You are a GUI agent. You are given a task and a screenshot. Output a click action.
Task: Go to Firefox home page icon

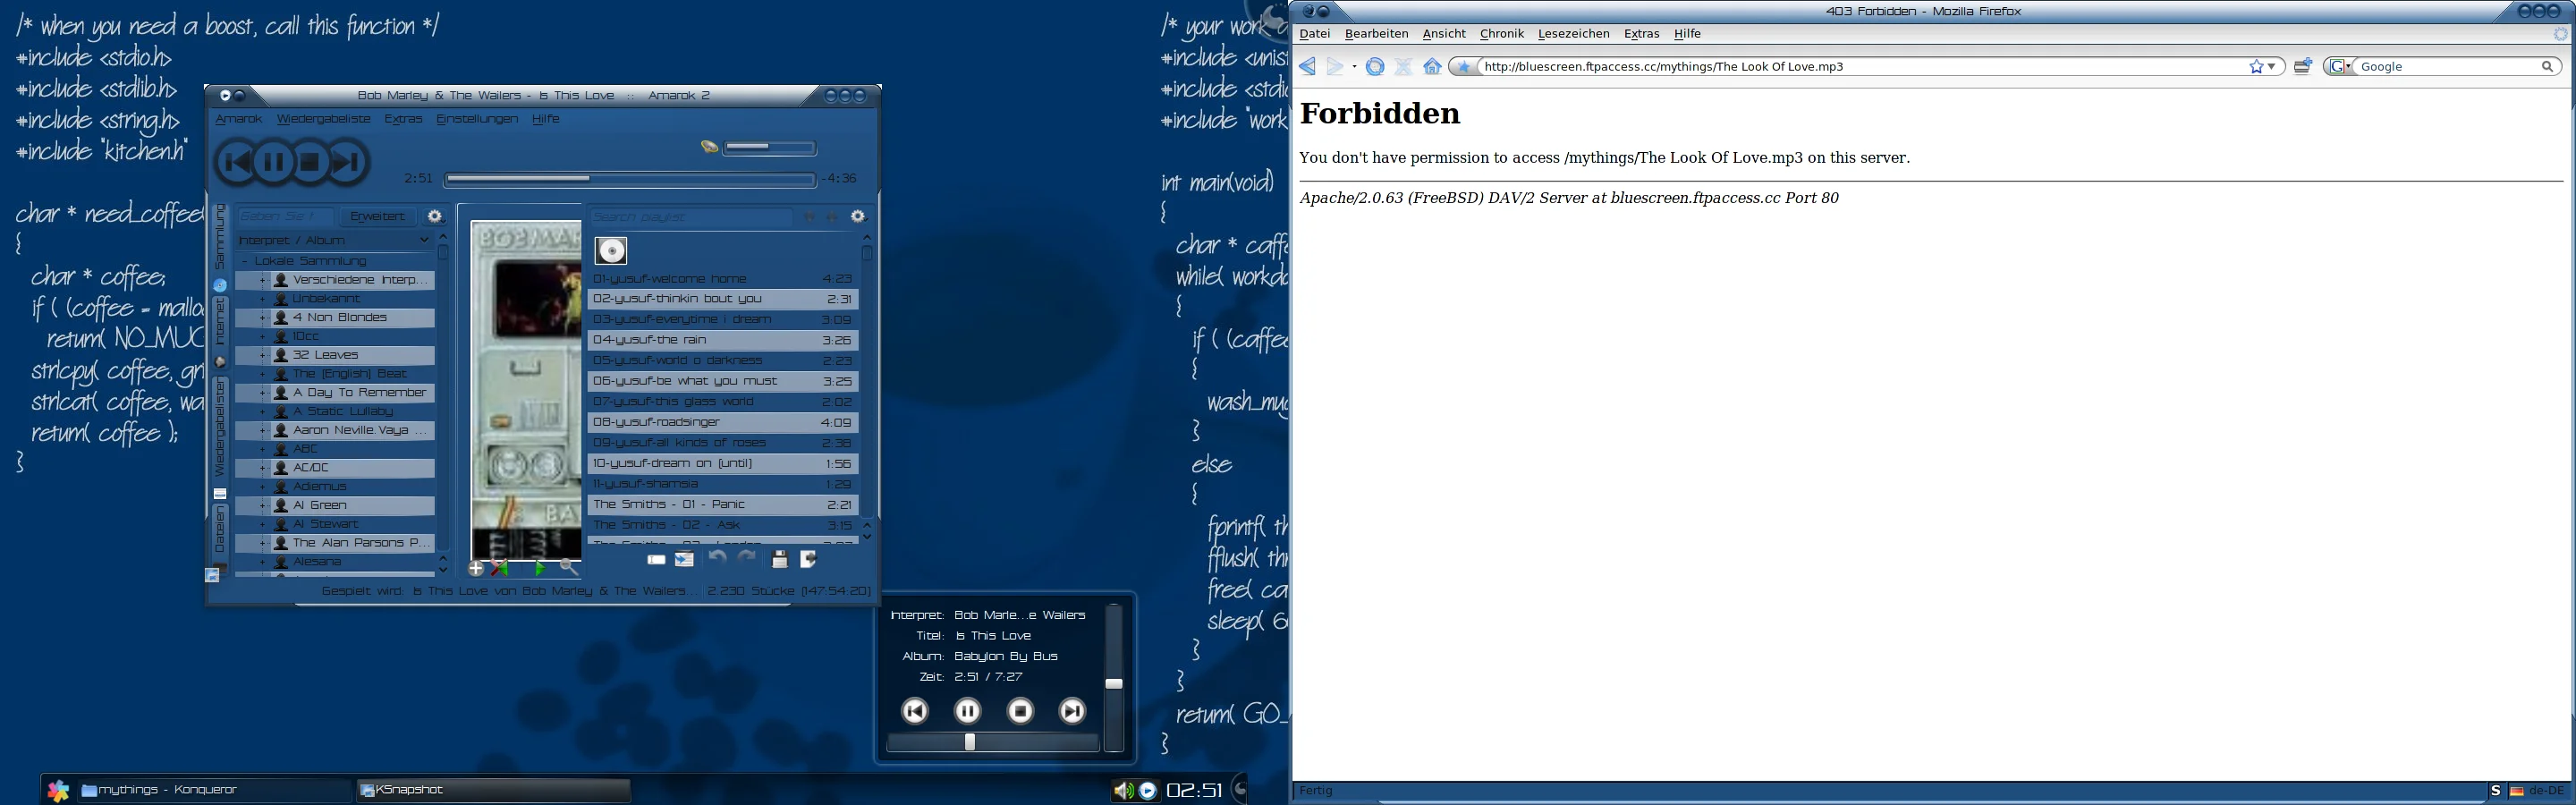coord(1432,67)
